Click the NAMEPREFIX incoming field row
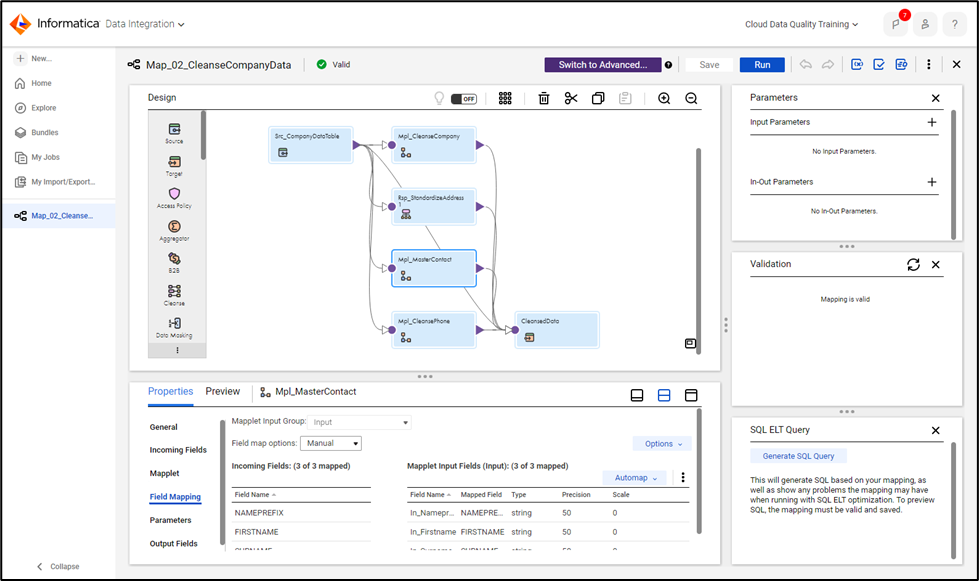 tap(301, 513)
